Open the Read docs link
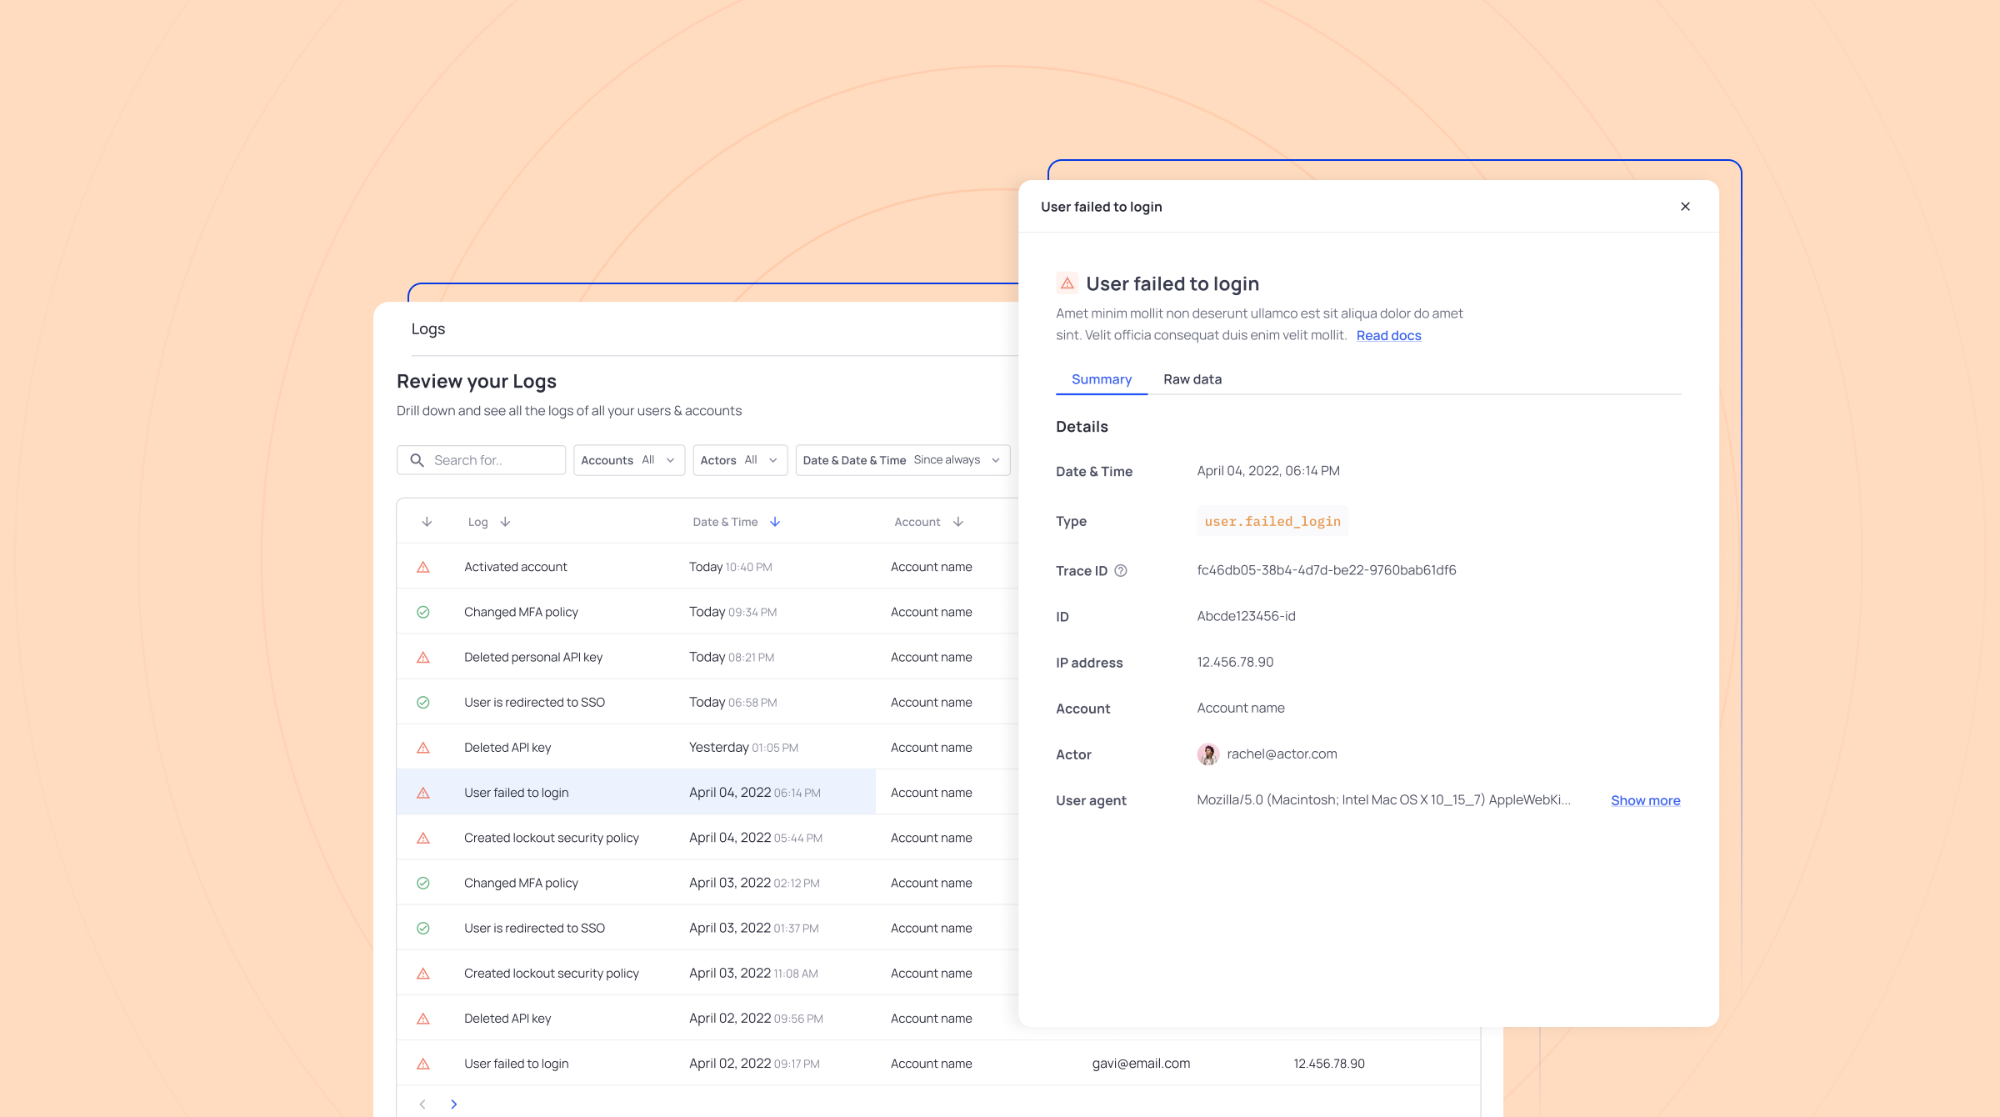Screen dimensions: 2000x1117 point(1388,335)
